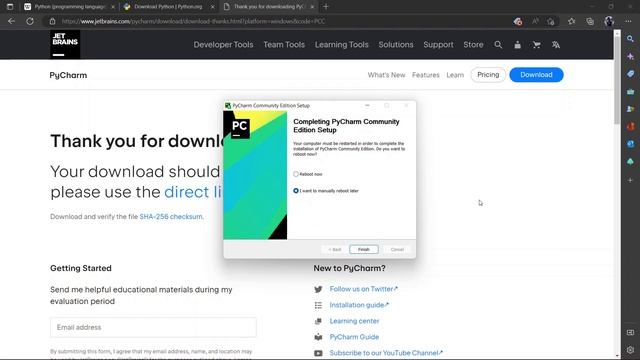Click the browser address bar URL

[193, 21]
